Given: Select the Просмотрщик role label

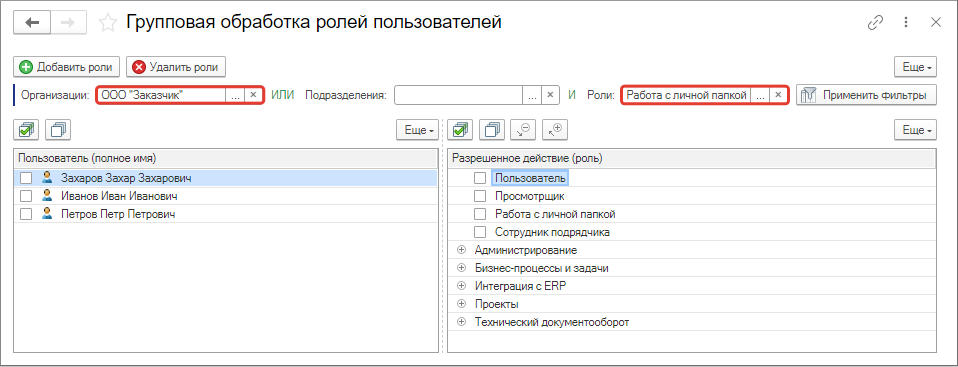Looking at the screenshot, I should pos(530,197).
